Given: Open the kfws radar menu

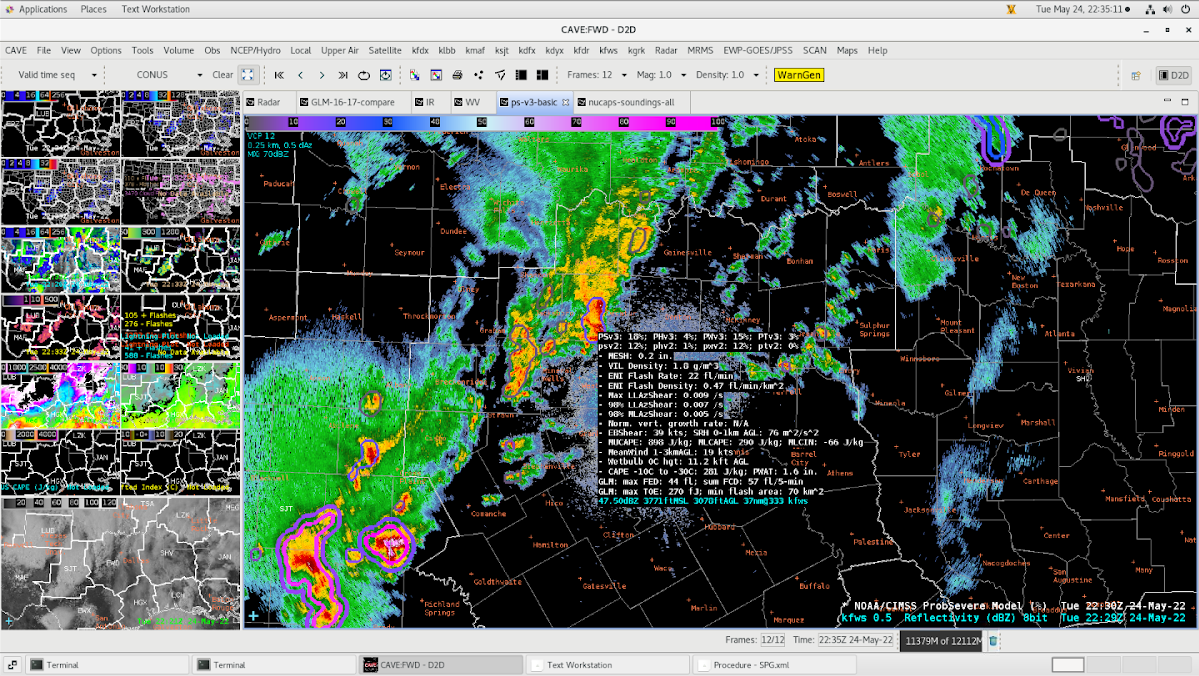Looking at the screenshot, I should pos(608,50).
